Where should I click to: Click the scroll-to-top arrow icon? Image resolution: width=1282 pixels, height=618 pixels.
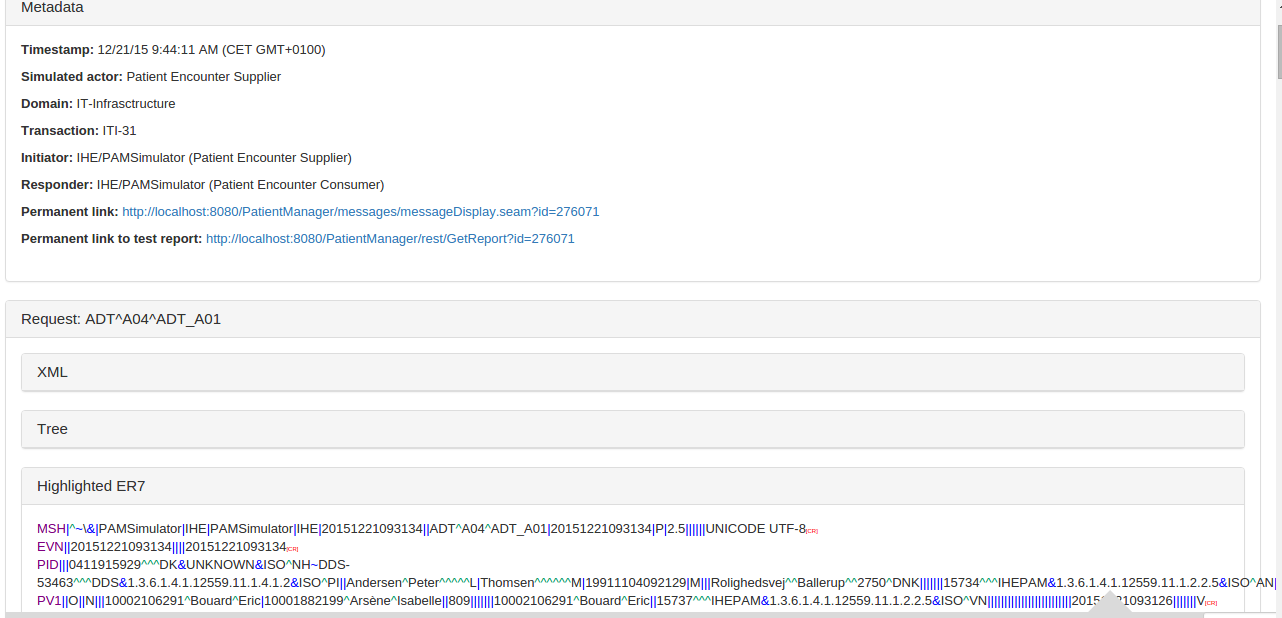[1109, 606]
